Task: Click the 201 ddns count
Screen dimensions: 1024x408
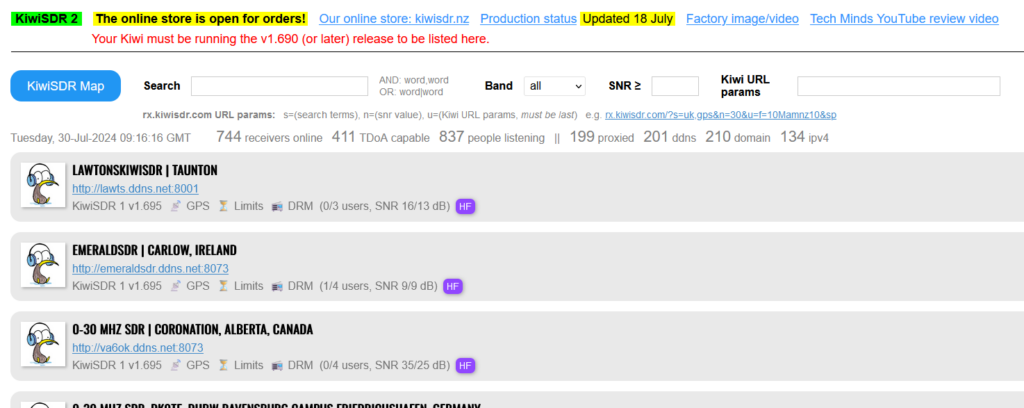Action: coord(670,137)
